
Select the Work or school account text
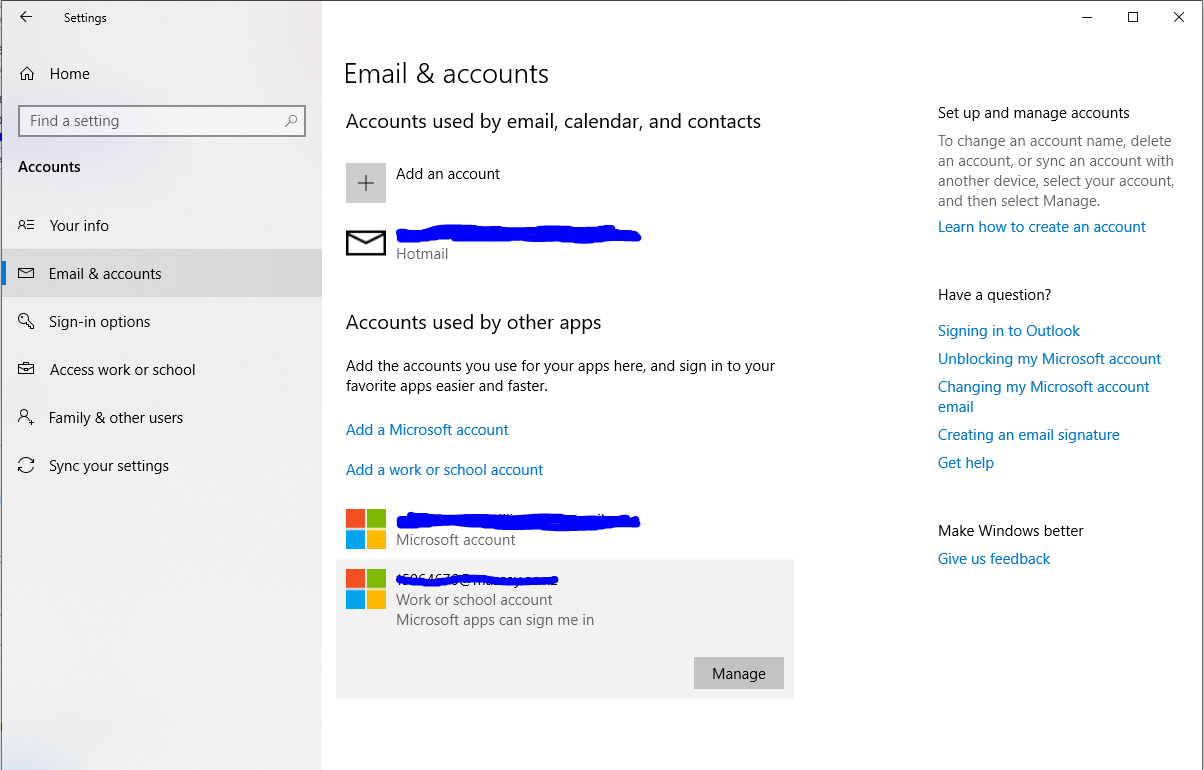(x=474, y=600)
